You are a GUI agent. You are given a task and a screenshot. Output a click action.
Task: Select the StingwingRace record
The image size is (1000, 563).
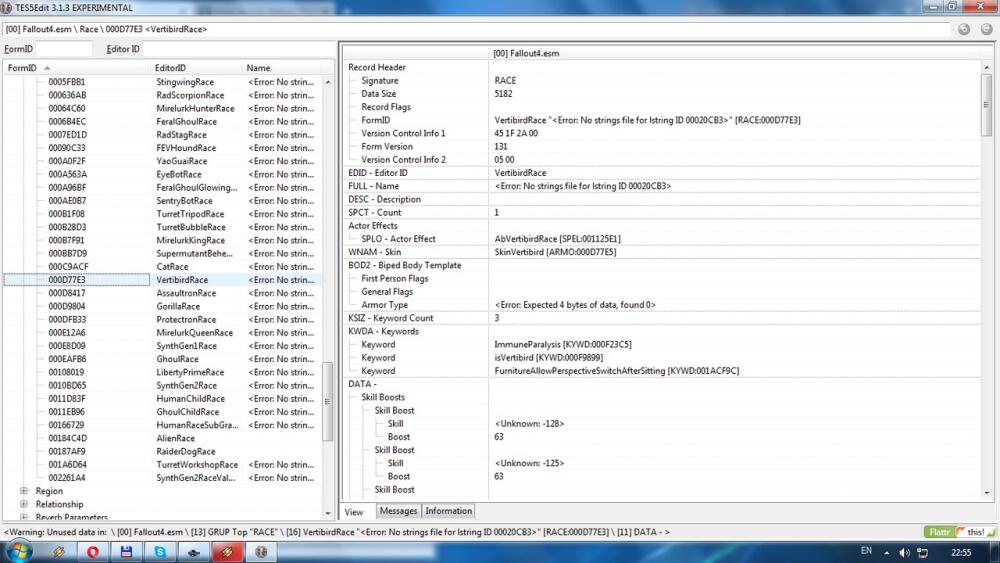185,82
